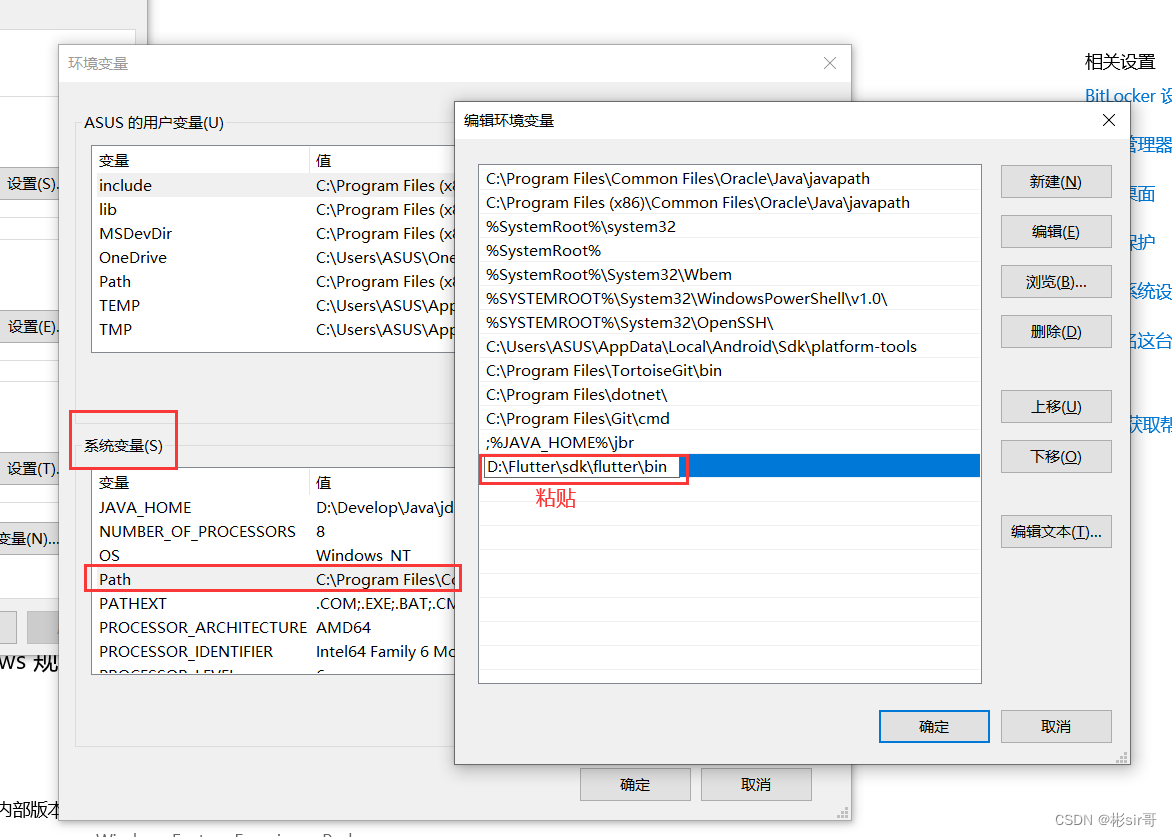Click 确定 in the 环境变量 window
The image size is (1172, 837).
click(635, 785)
